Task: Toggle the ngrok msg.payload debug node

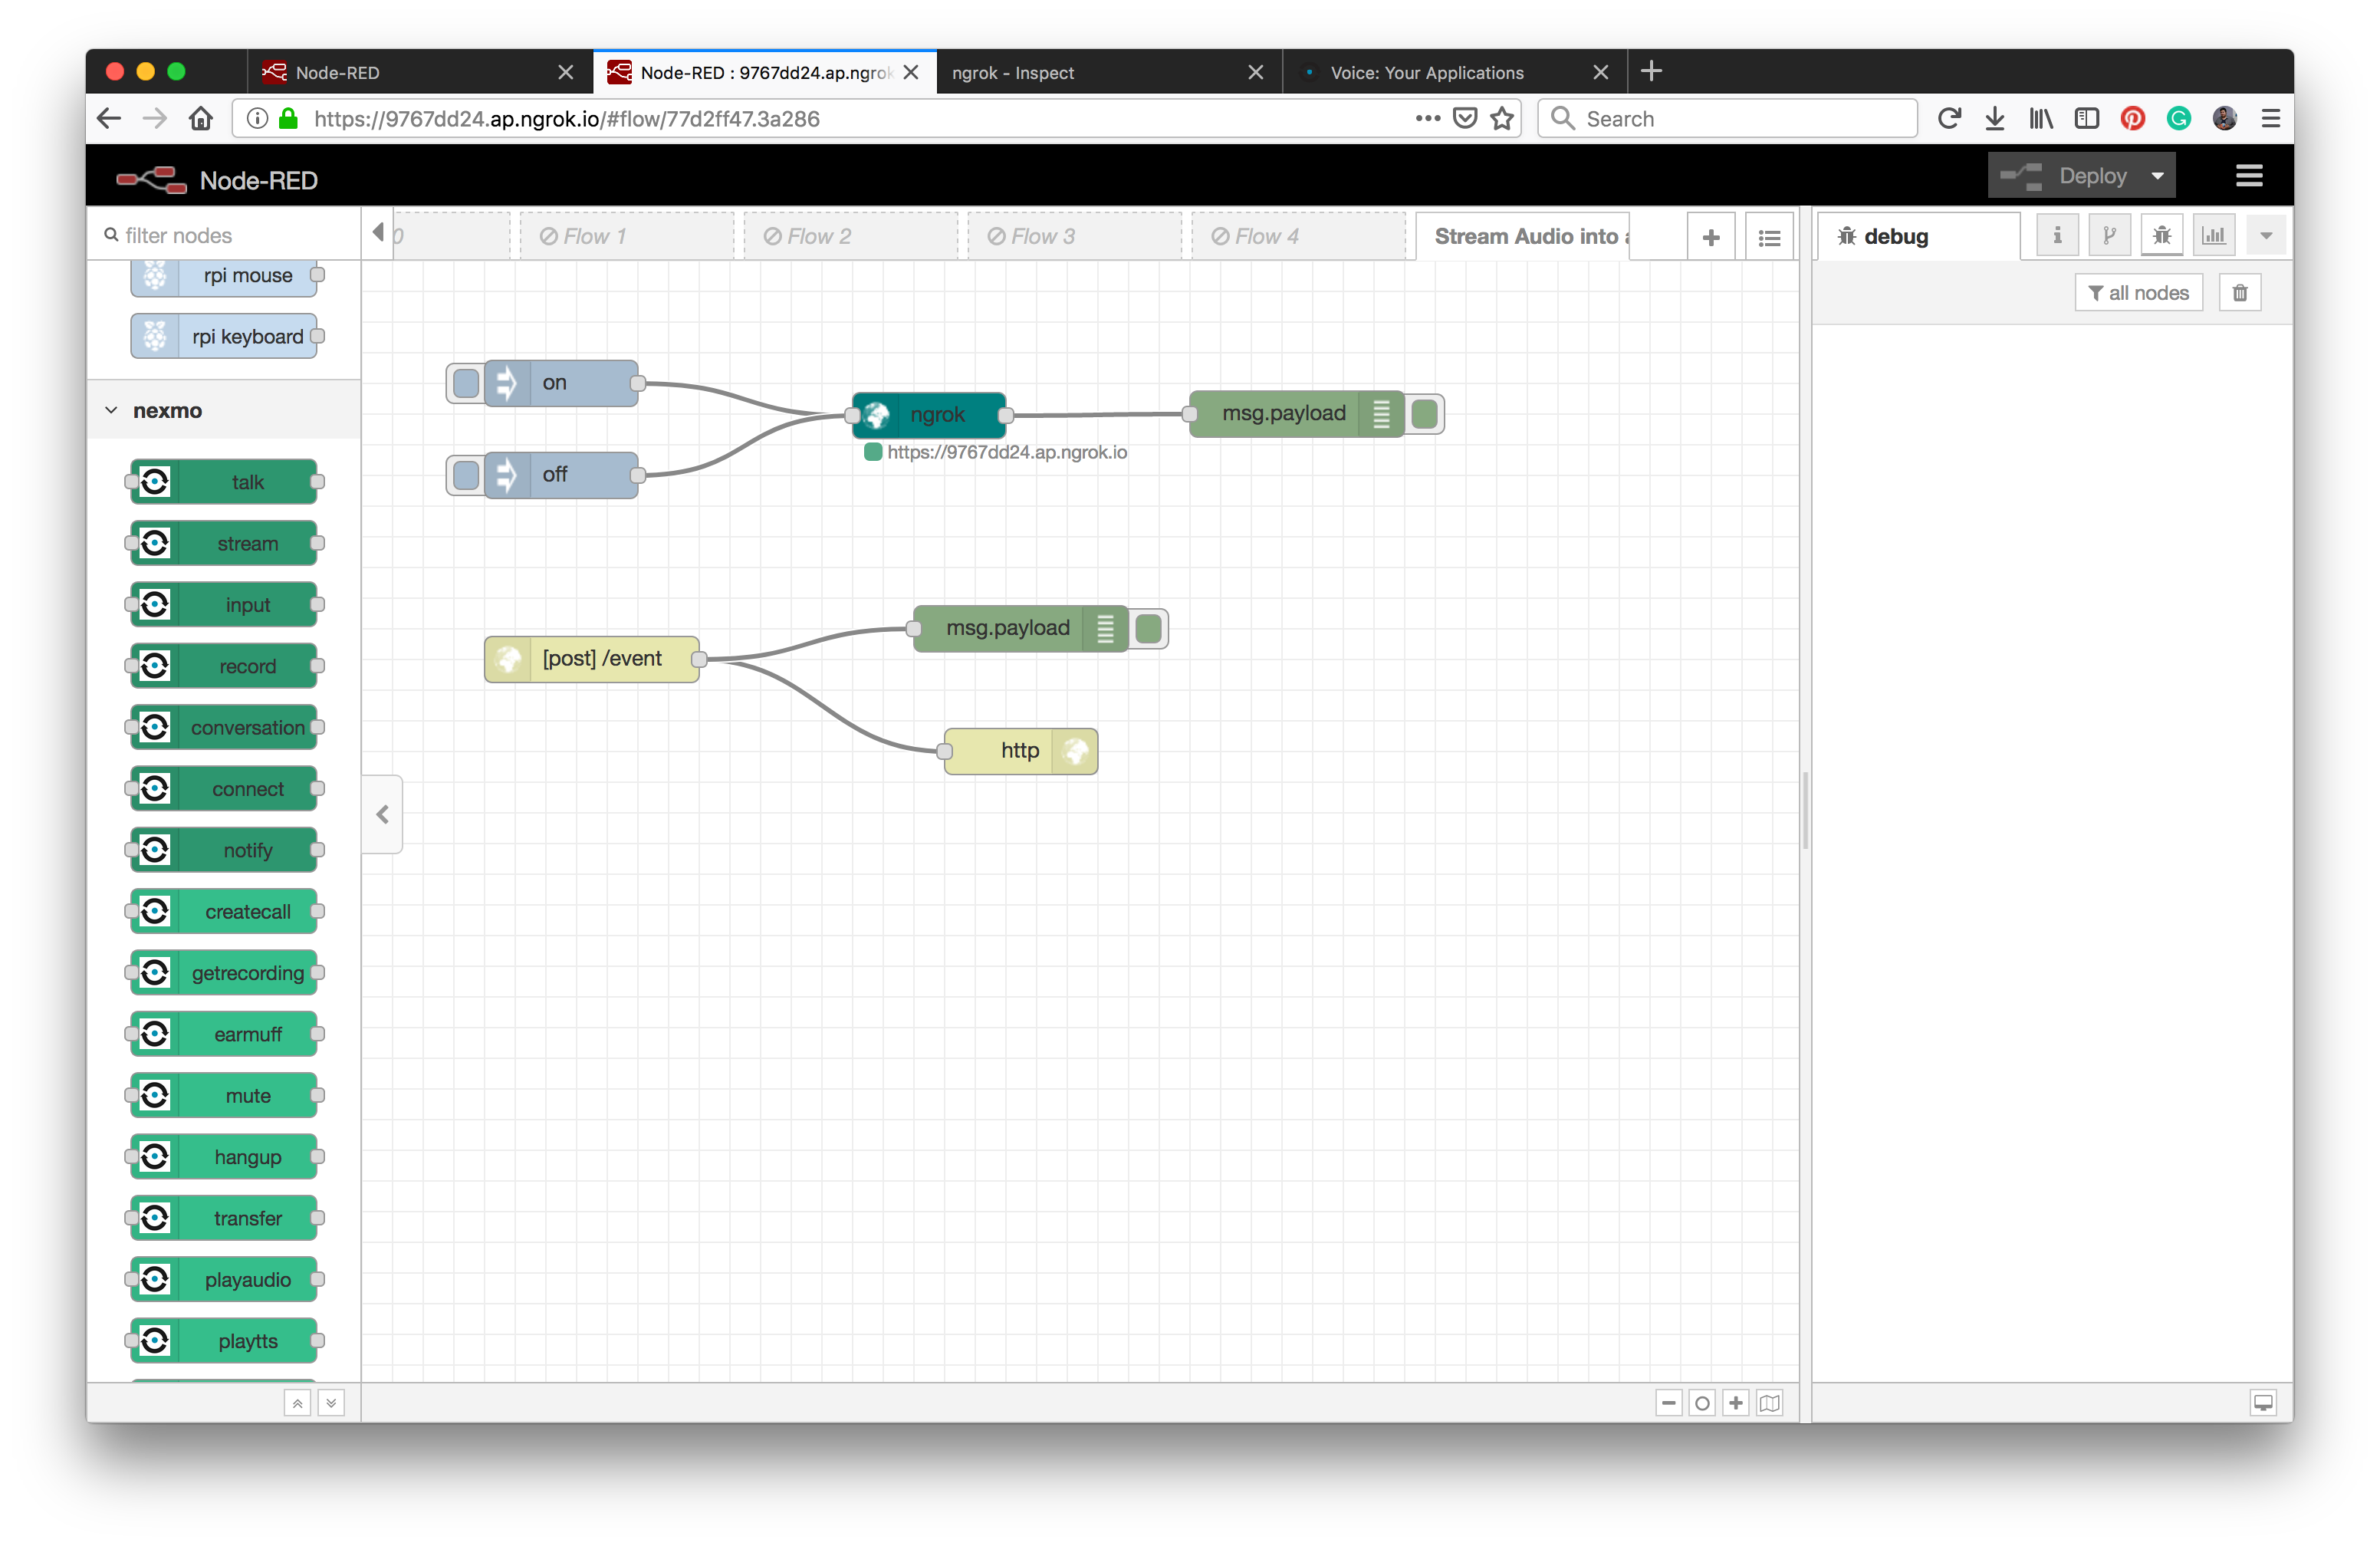Action: pyautogui.click(x=1425, y=414)
